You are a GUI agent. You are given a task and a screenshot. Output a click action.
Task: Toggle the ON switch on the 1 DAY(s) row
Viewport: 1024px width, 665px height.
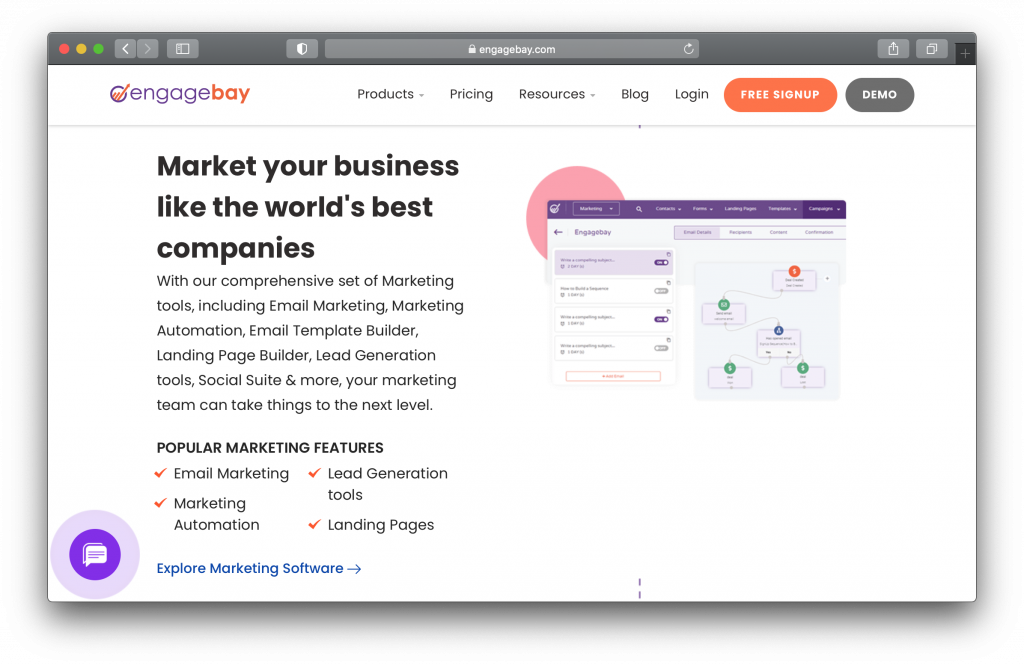(662, 319)
